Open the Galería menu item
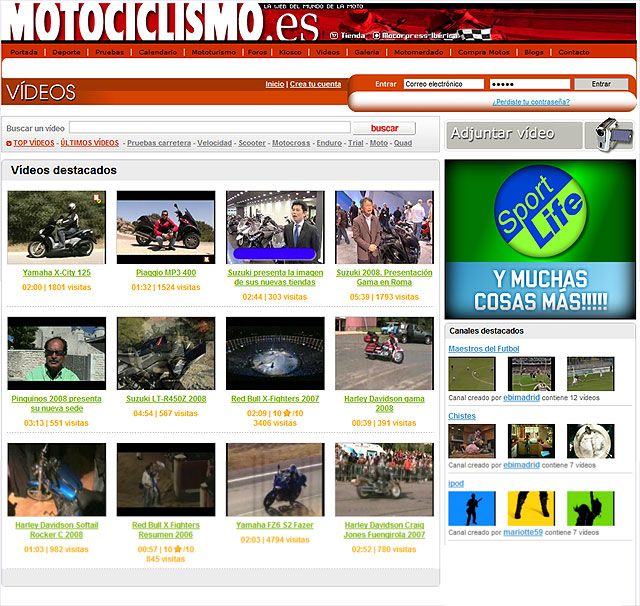Image resolution: width=640 pixels, height=606 pixels. (367, 52)
